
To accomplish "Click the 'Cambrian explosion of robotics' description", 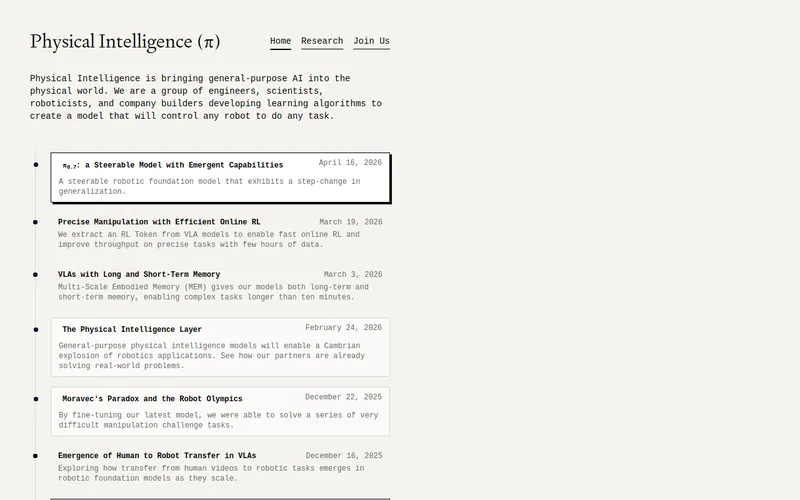I will tap(211, 356).
